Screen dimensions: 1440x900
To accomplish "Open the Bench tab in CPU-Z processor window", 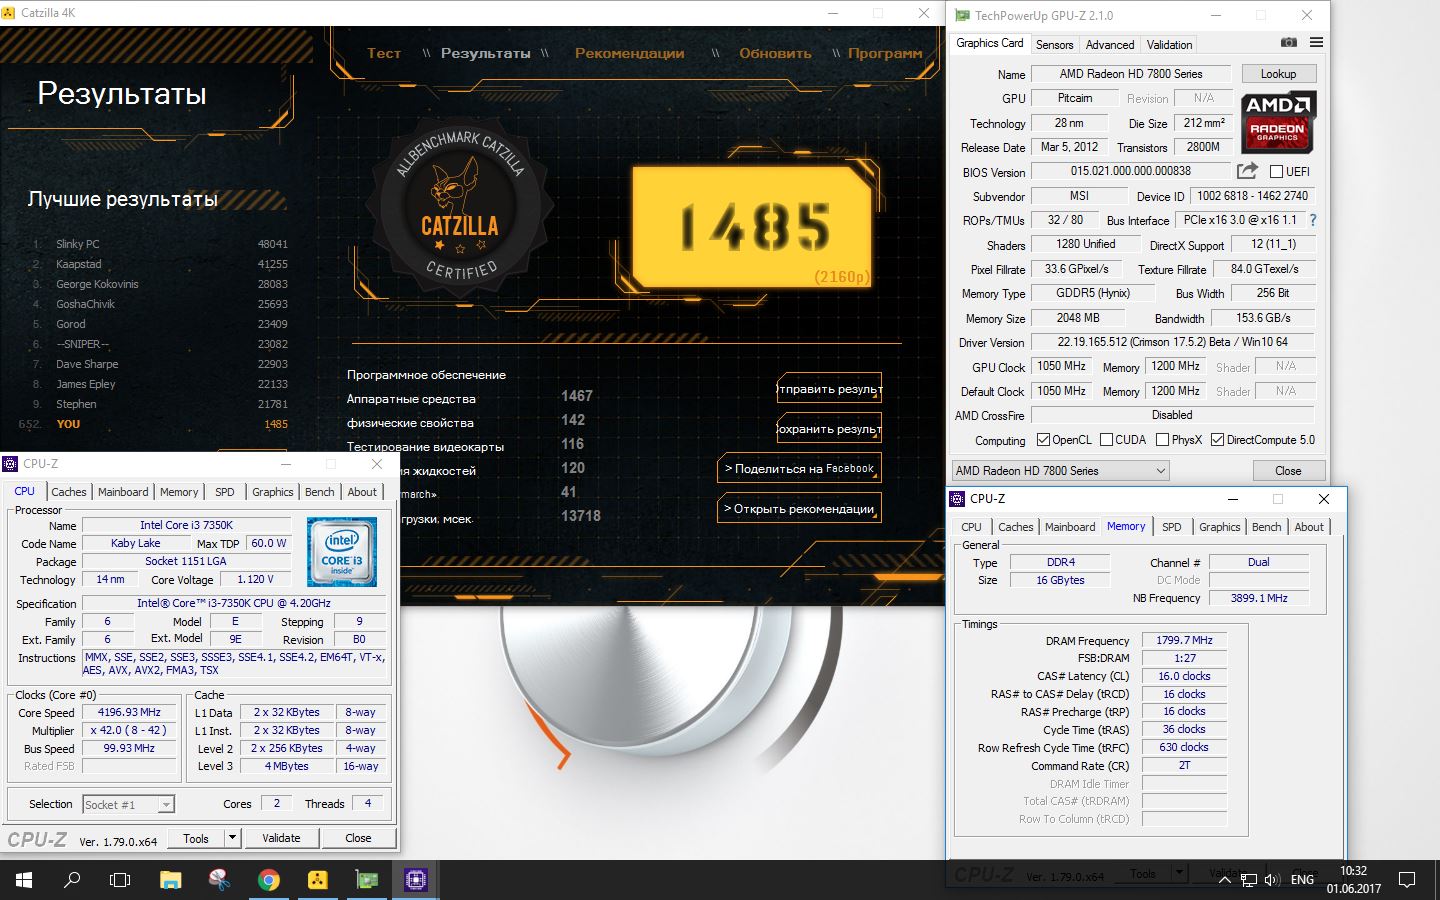I will click(x=319, y=492).
